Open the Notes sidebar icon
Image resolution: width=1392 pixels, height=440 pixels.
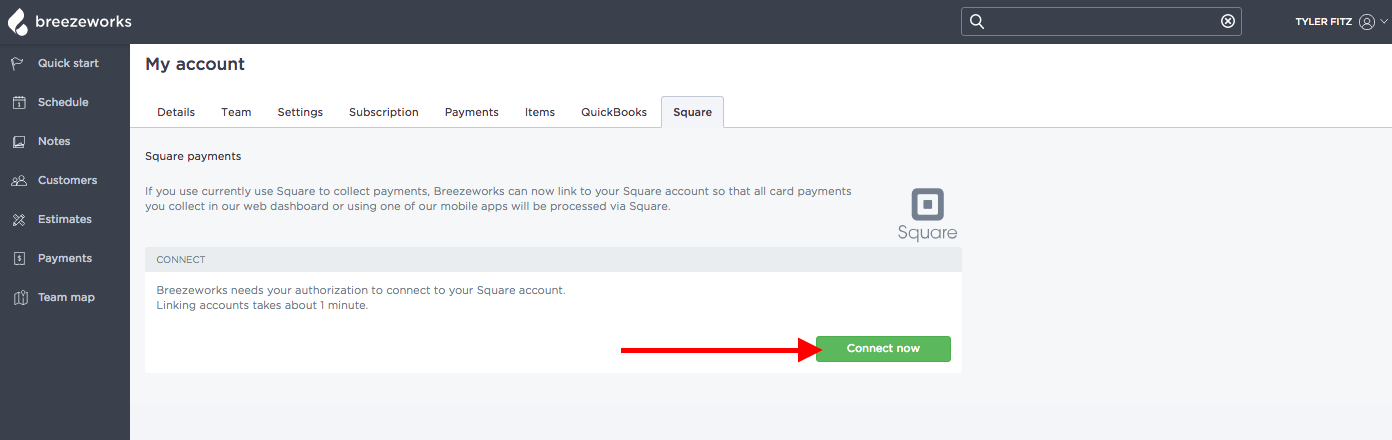click(x=18, y=141)
